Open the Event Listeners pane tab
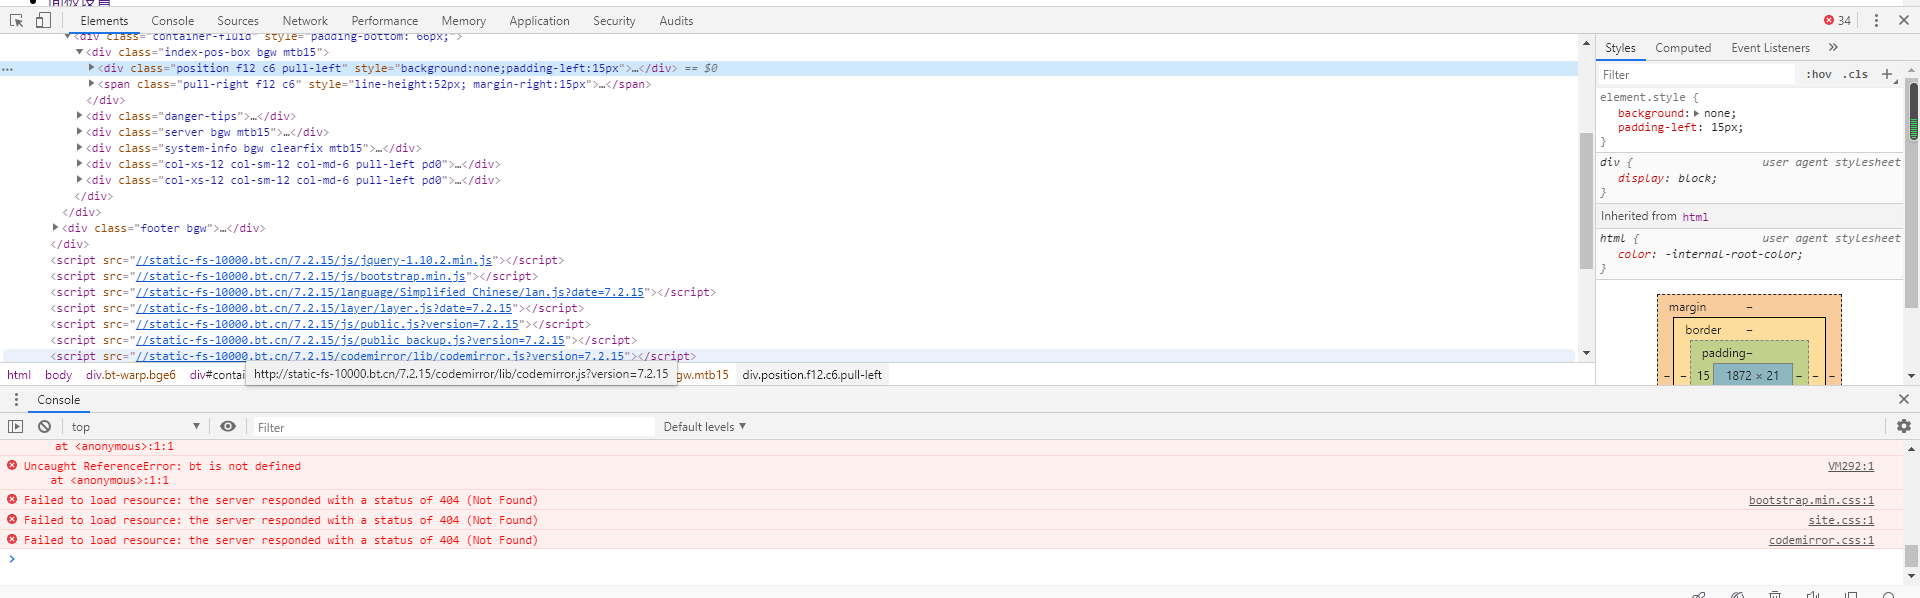1920x598 pixels. (1770, 48)
